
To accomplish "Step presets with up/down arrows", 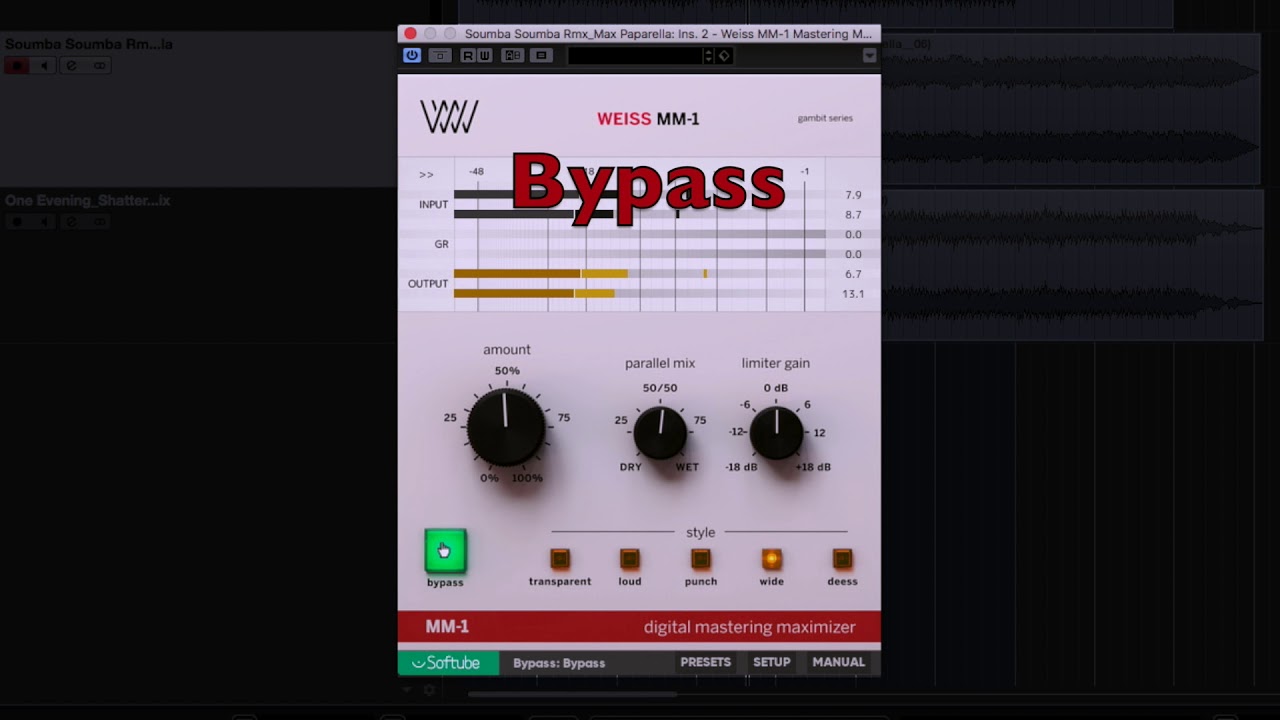I will [709, 56].
